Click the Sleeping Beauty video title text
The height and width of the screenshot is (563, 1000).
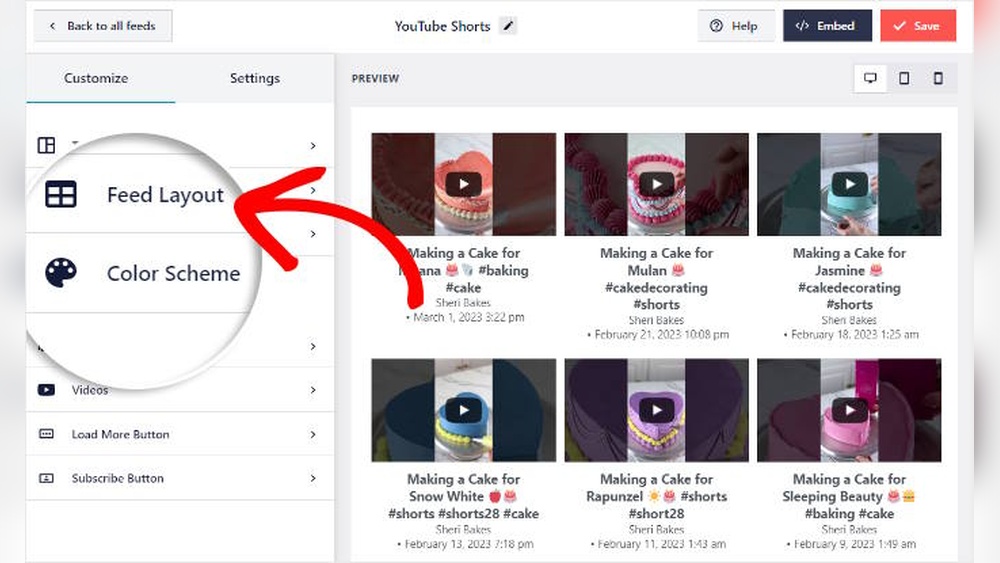pyautogui.click(x=849, y=496)
